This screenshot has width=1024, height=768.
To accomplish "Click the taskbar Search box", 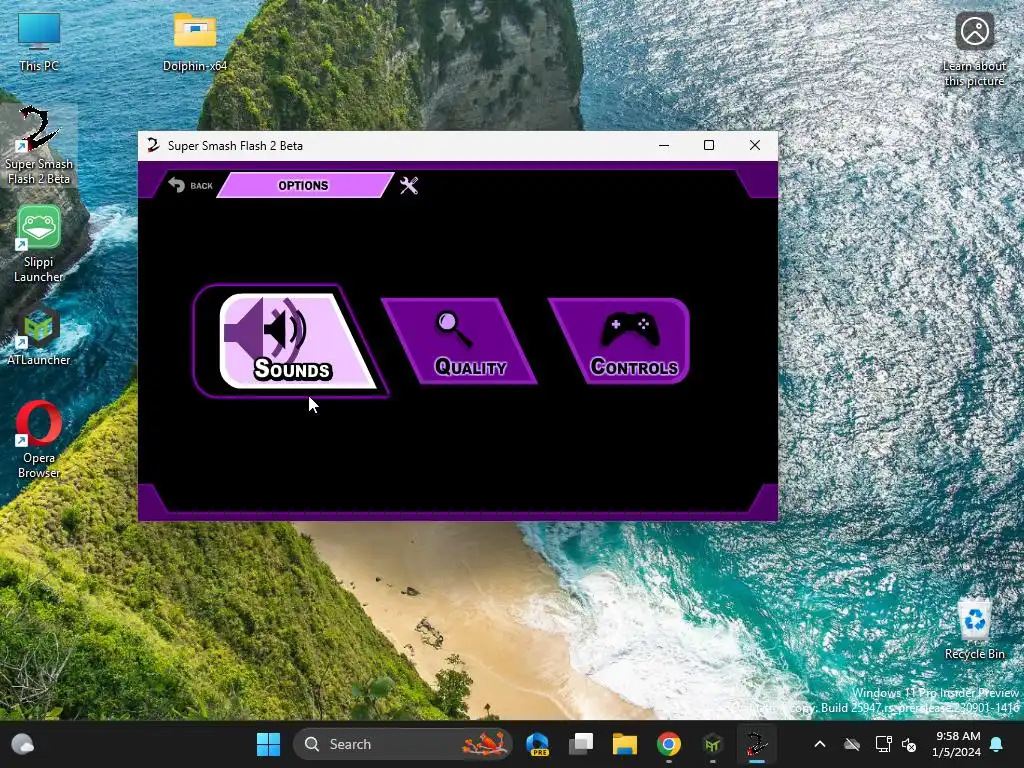I will 403,744.
